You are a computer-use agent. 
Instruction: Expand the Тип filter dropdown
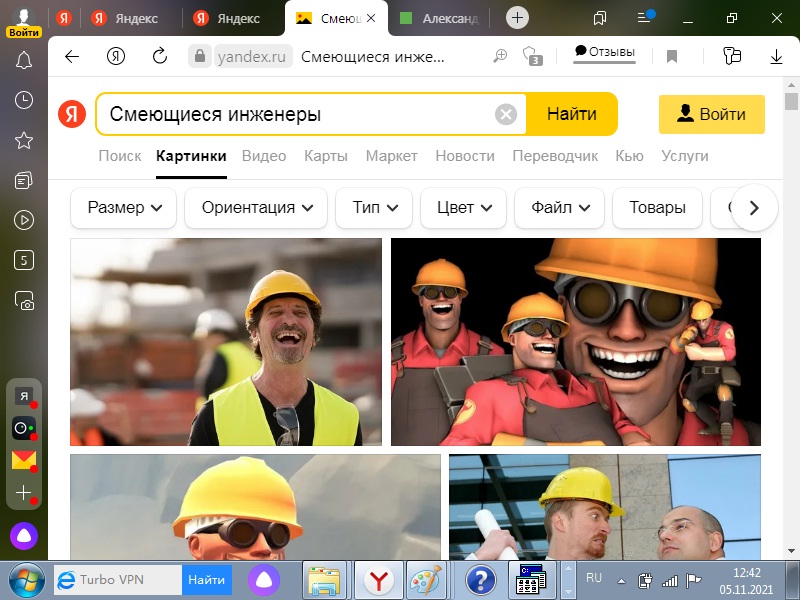(x=374, y=208)
